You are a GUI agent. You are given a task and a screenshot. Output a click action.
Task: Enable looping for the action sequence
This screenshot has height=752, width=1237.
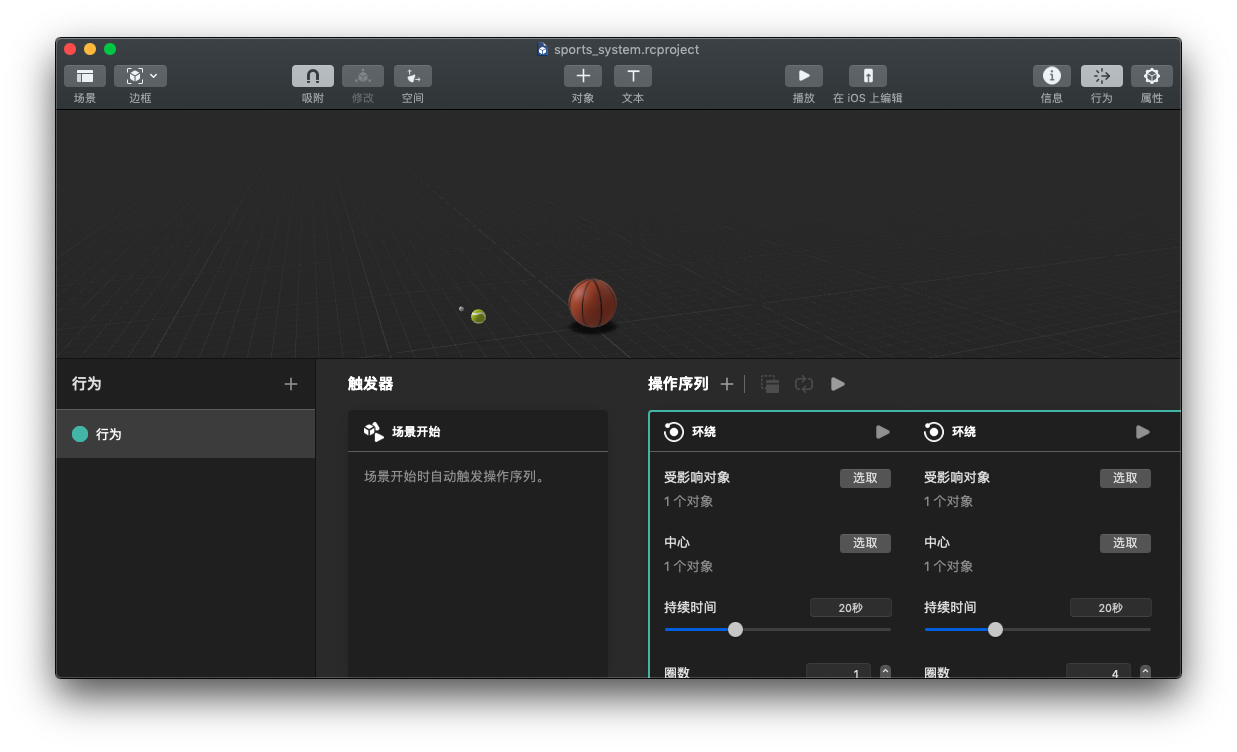click(804, 383)
